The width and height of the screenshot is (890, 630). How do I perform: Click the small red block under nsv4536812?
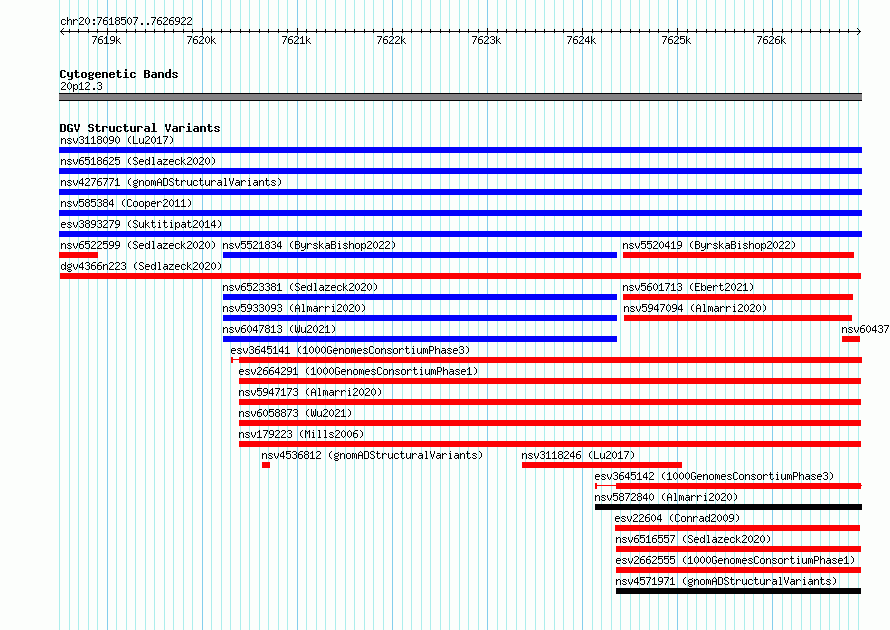266,465
